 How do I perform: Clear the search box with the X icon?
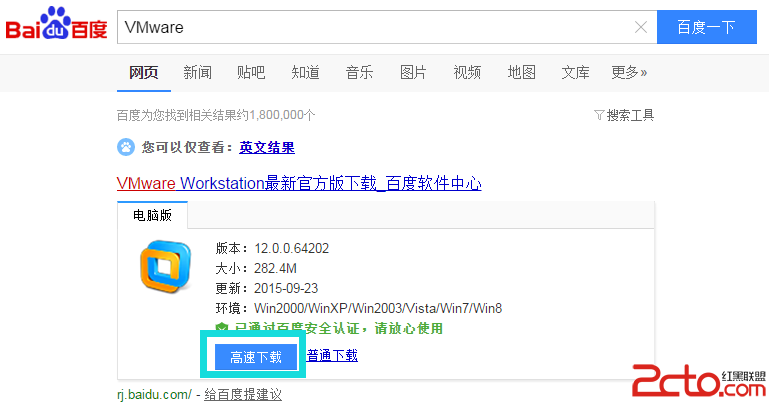641,27
